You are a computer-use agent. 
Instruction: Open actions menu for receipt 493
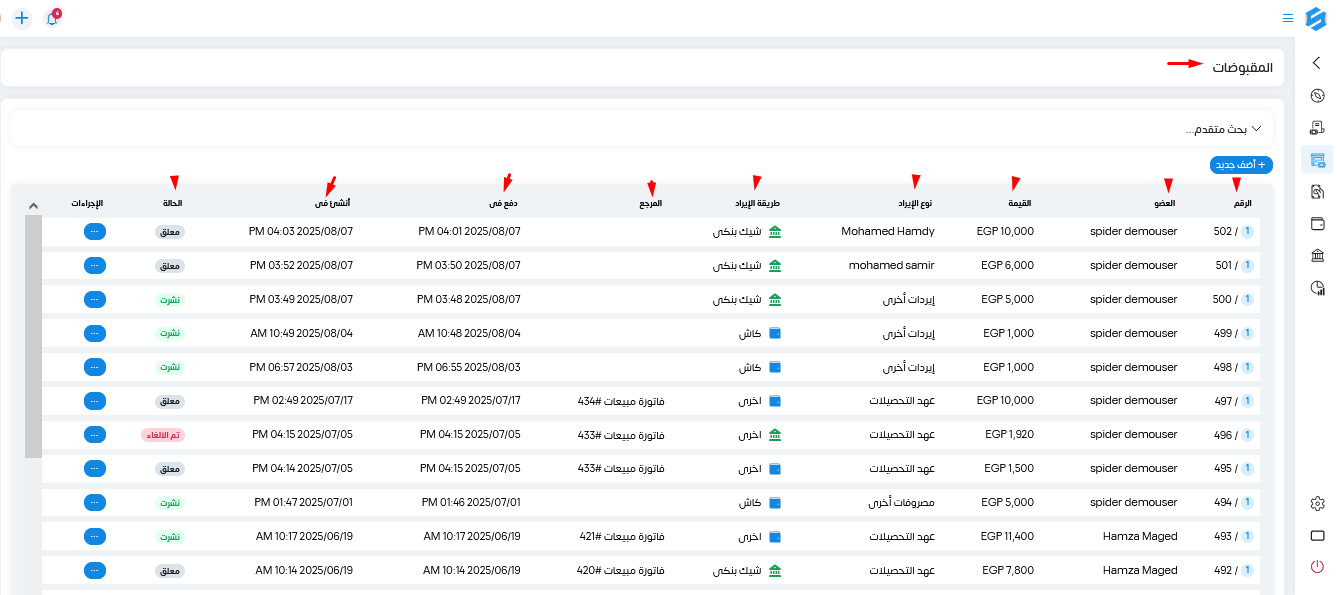pyautogui.click(x=95, y=536)
